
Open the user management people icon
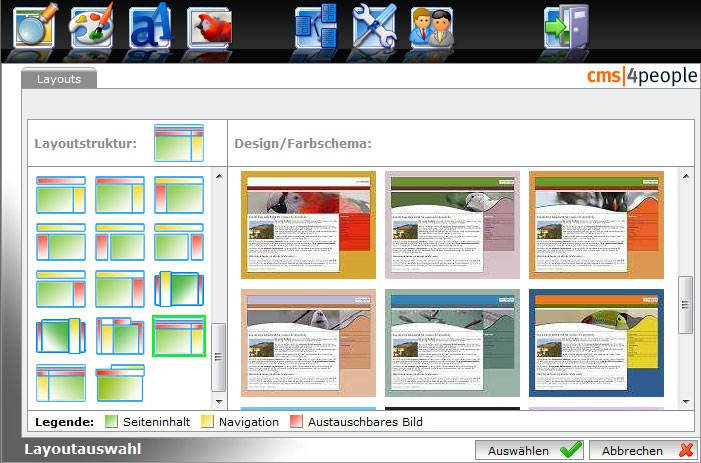(432, 27)
